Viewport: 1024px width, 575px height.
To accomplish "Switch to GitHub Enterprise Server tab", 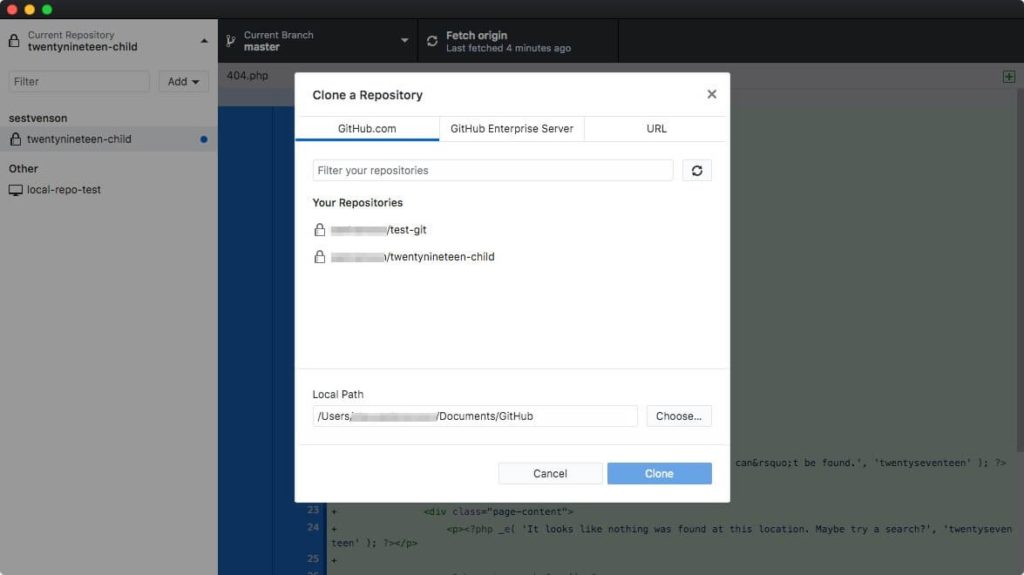I will (512, 129).
